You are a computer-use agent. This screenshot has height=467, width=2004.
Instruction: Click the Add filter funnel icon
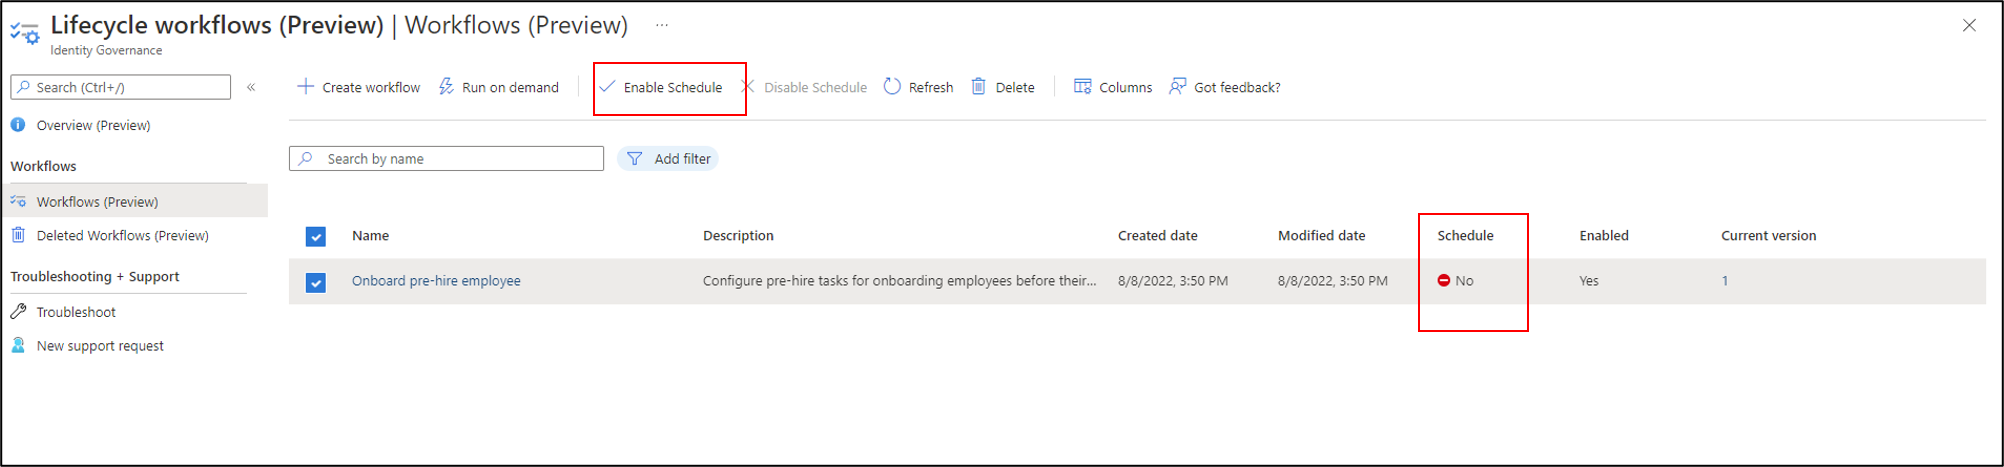(x=635, y=159)
